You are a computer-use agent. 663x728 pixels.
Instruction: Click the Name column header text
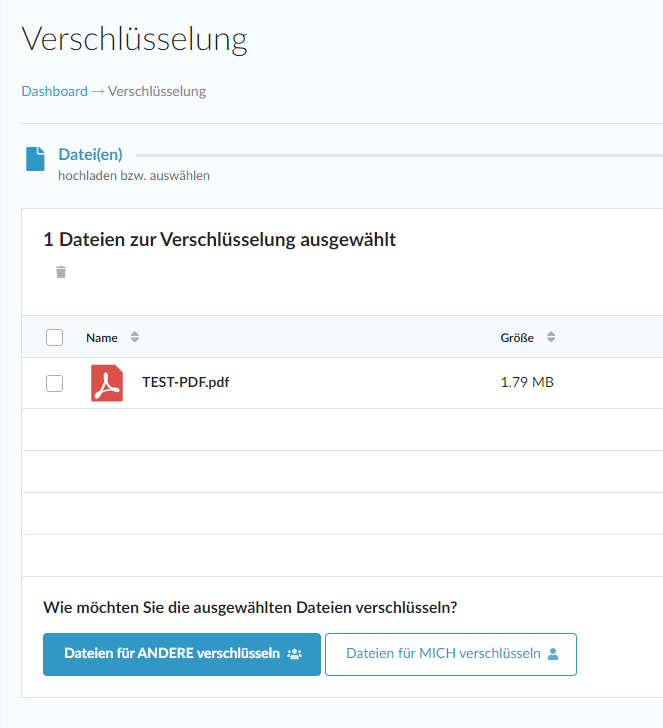[x=102, y=337]
